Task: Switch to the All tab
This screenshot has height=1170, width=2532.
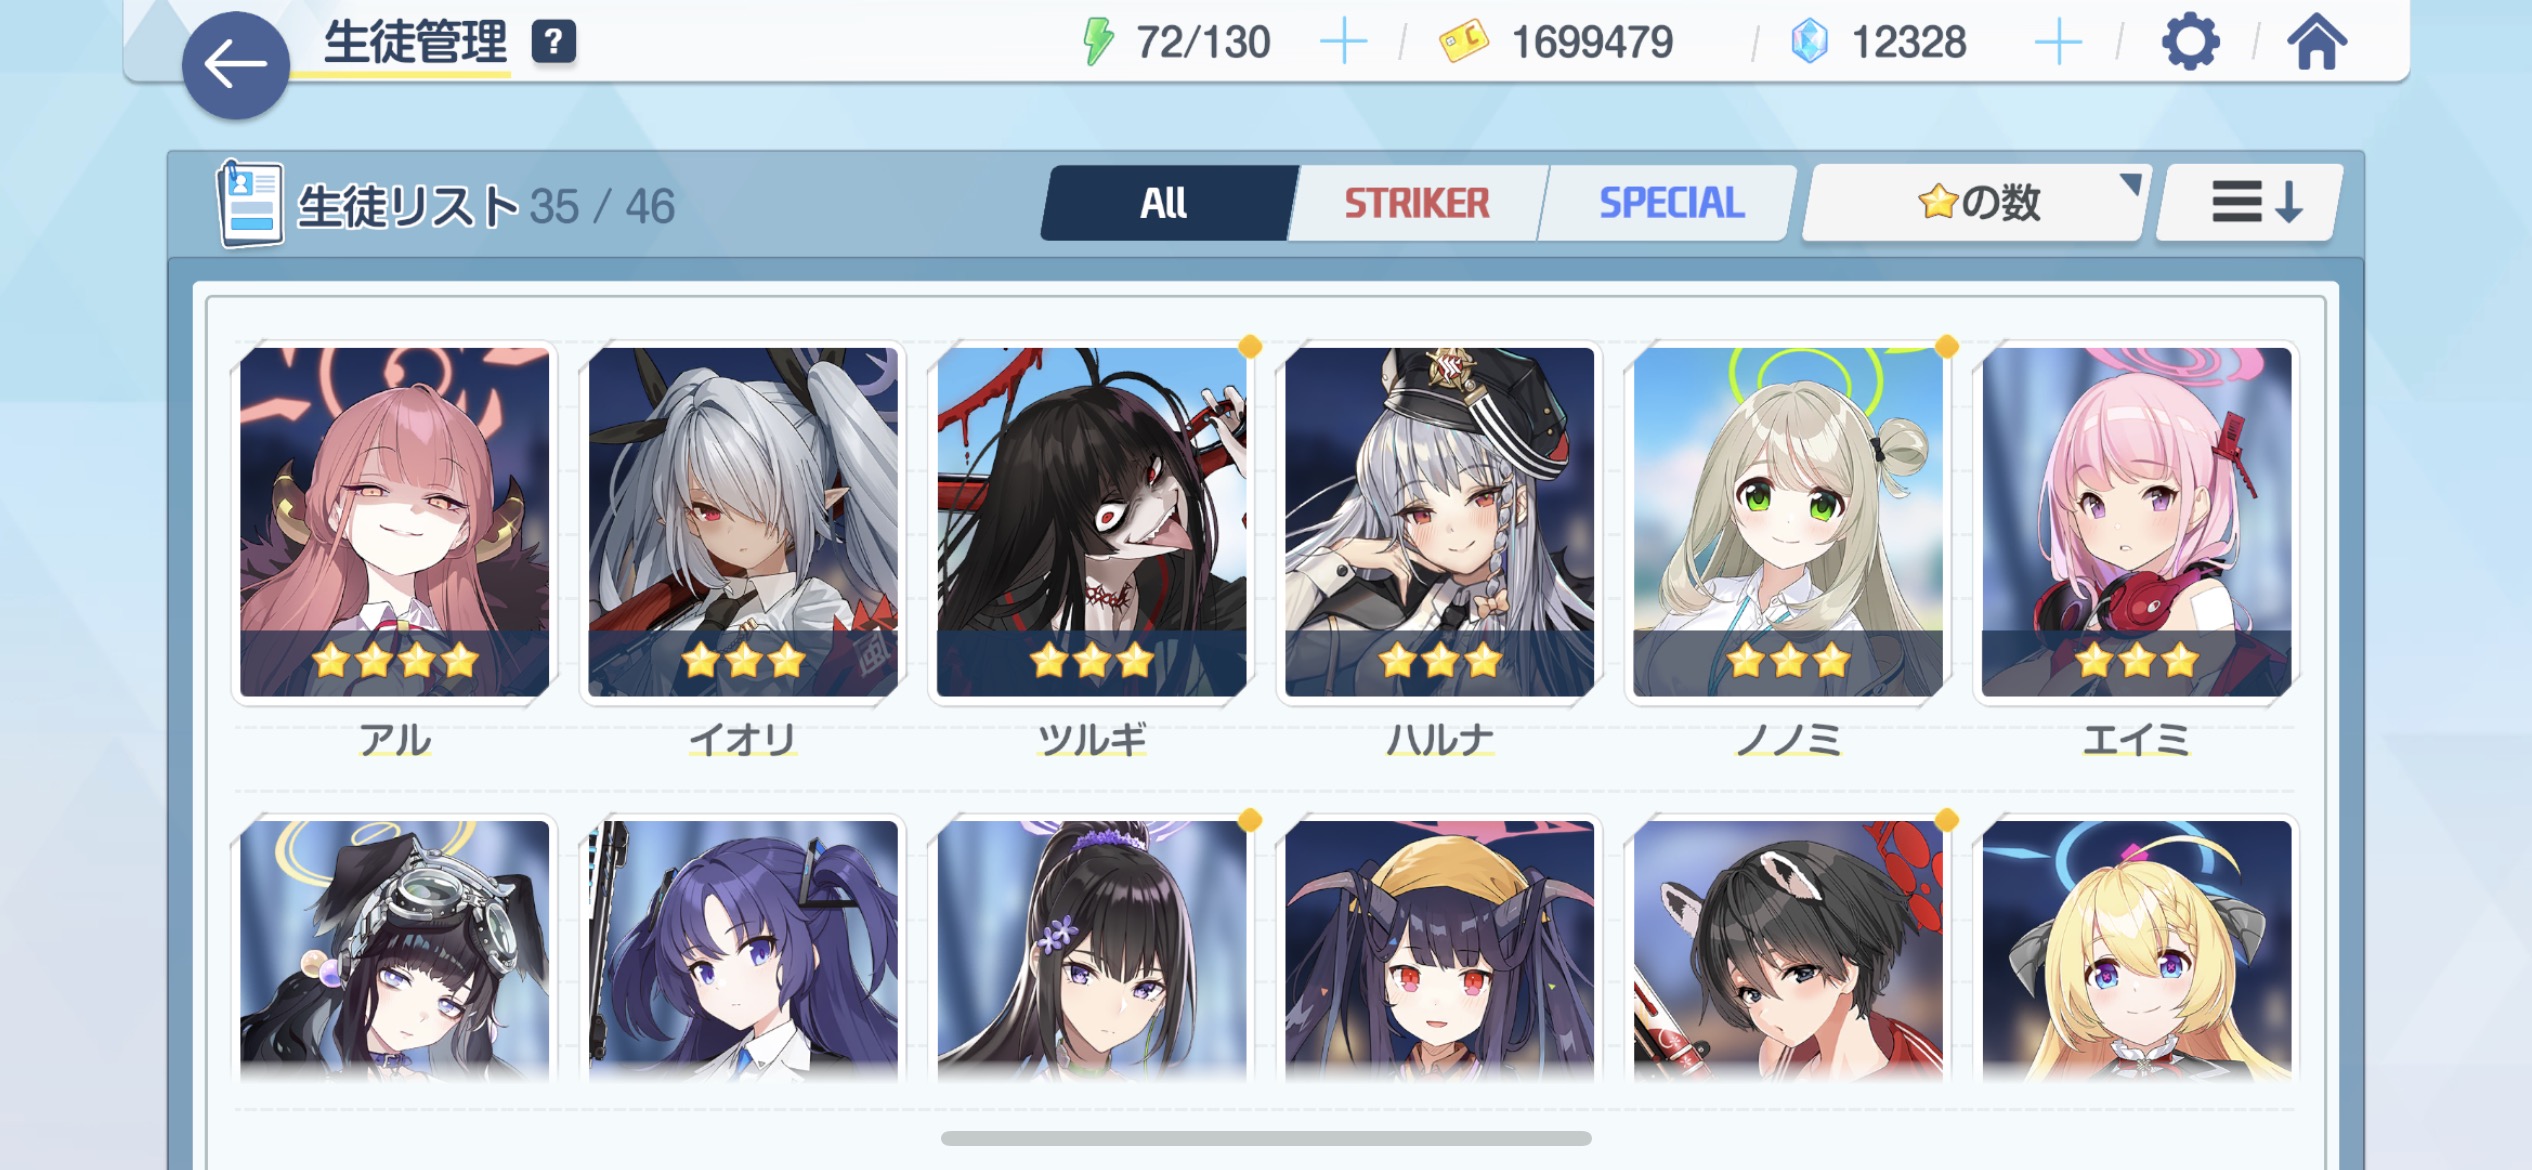Action: pos(1166,203)
